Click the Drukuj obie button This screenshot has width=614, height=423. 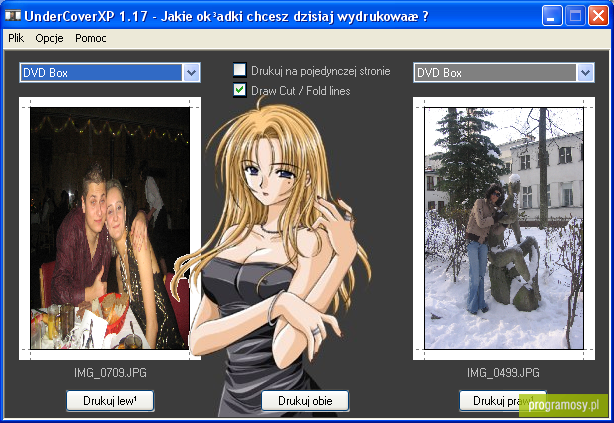pos(305,401)
